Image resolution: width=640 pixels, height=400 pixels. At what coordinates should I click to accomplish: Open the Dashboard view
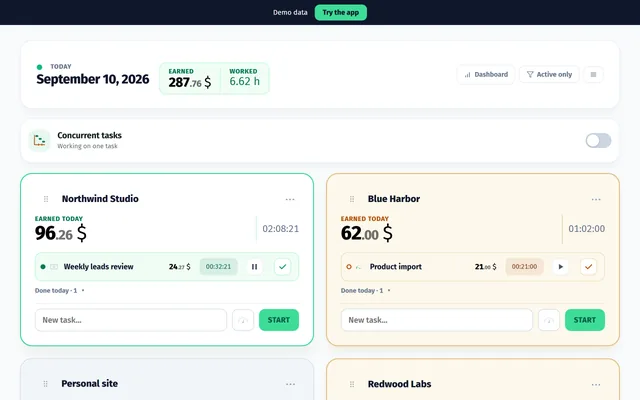(x=486, y=75)
